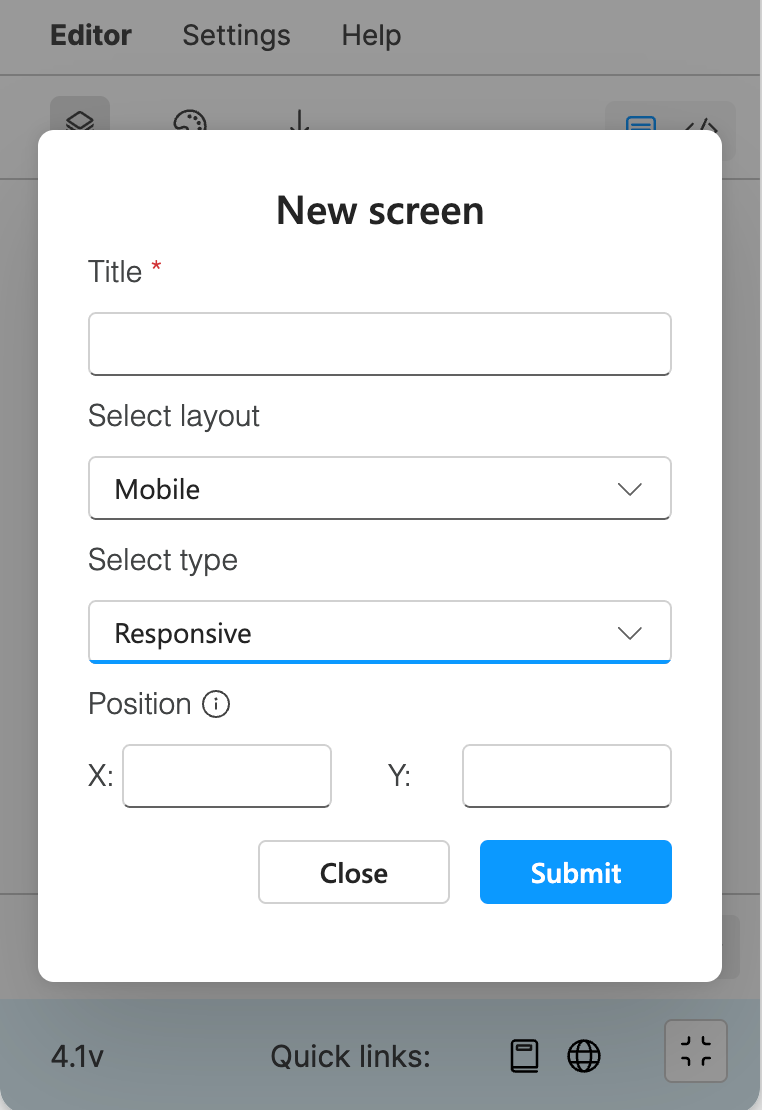
Task: Click the download arrow icon
Action: click(300, 121)
